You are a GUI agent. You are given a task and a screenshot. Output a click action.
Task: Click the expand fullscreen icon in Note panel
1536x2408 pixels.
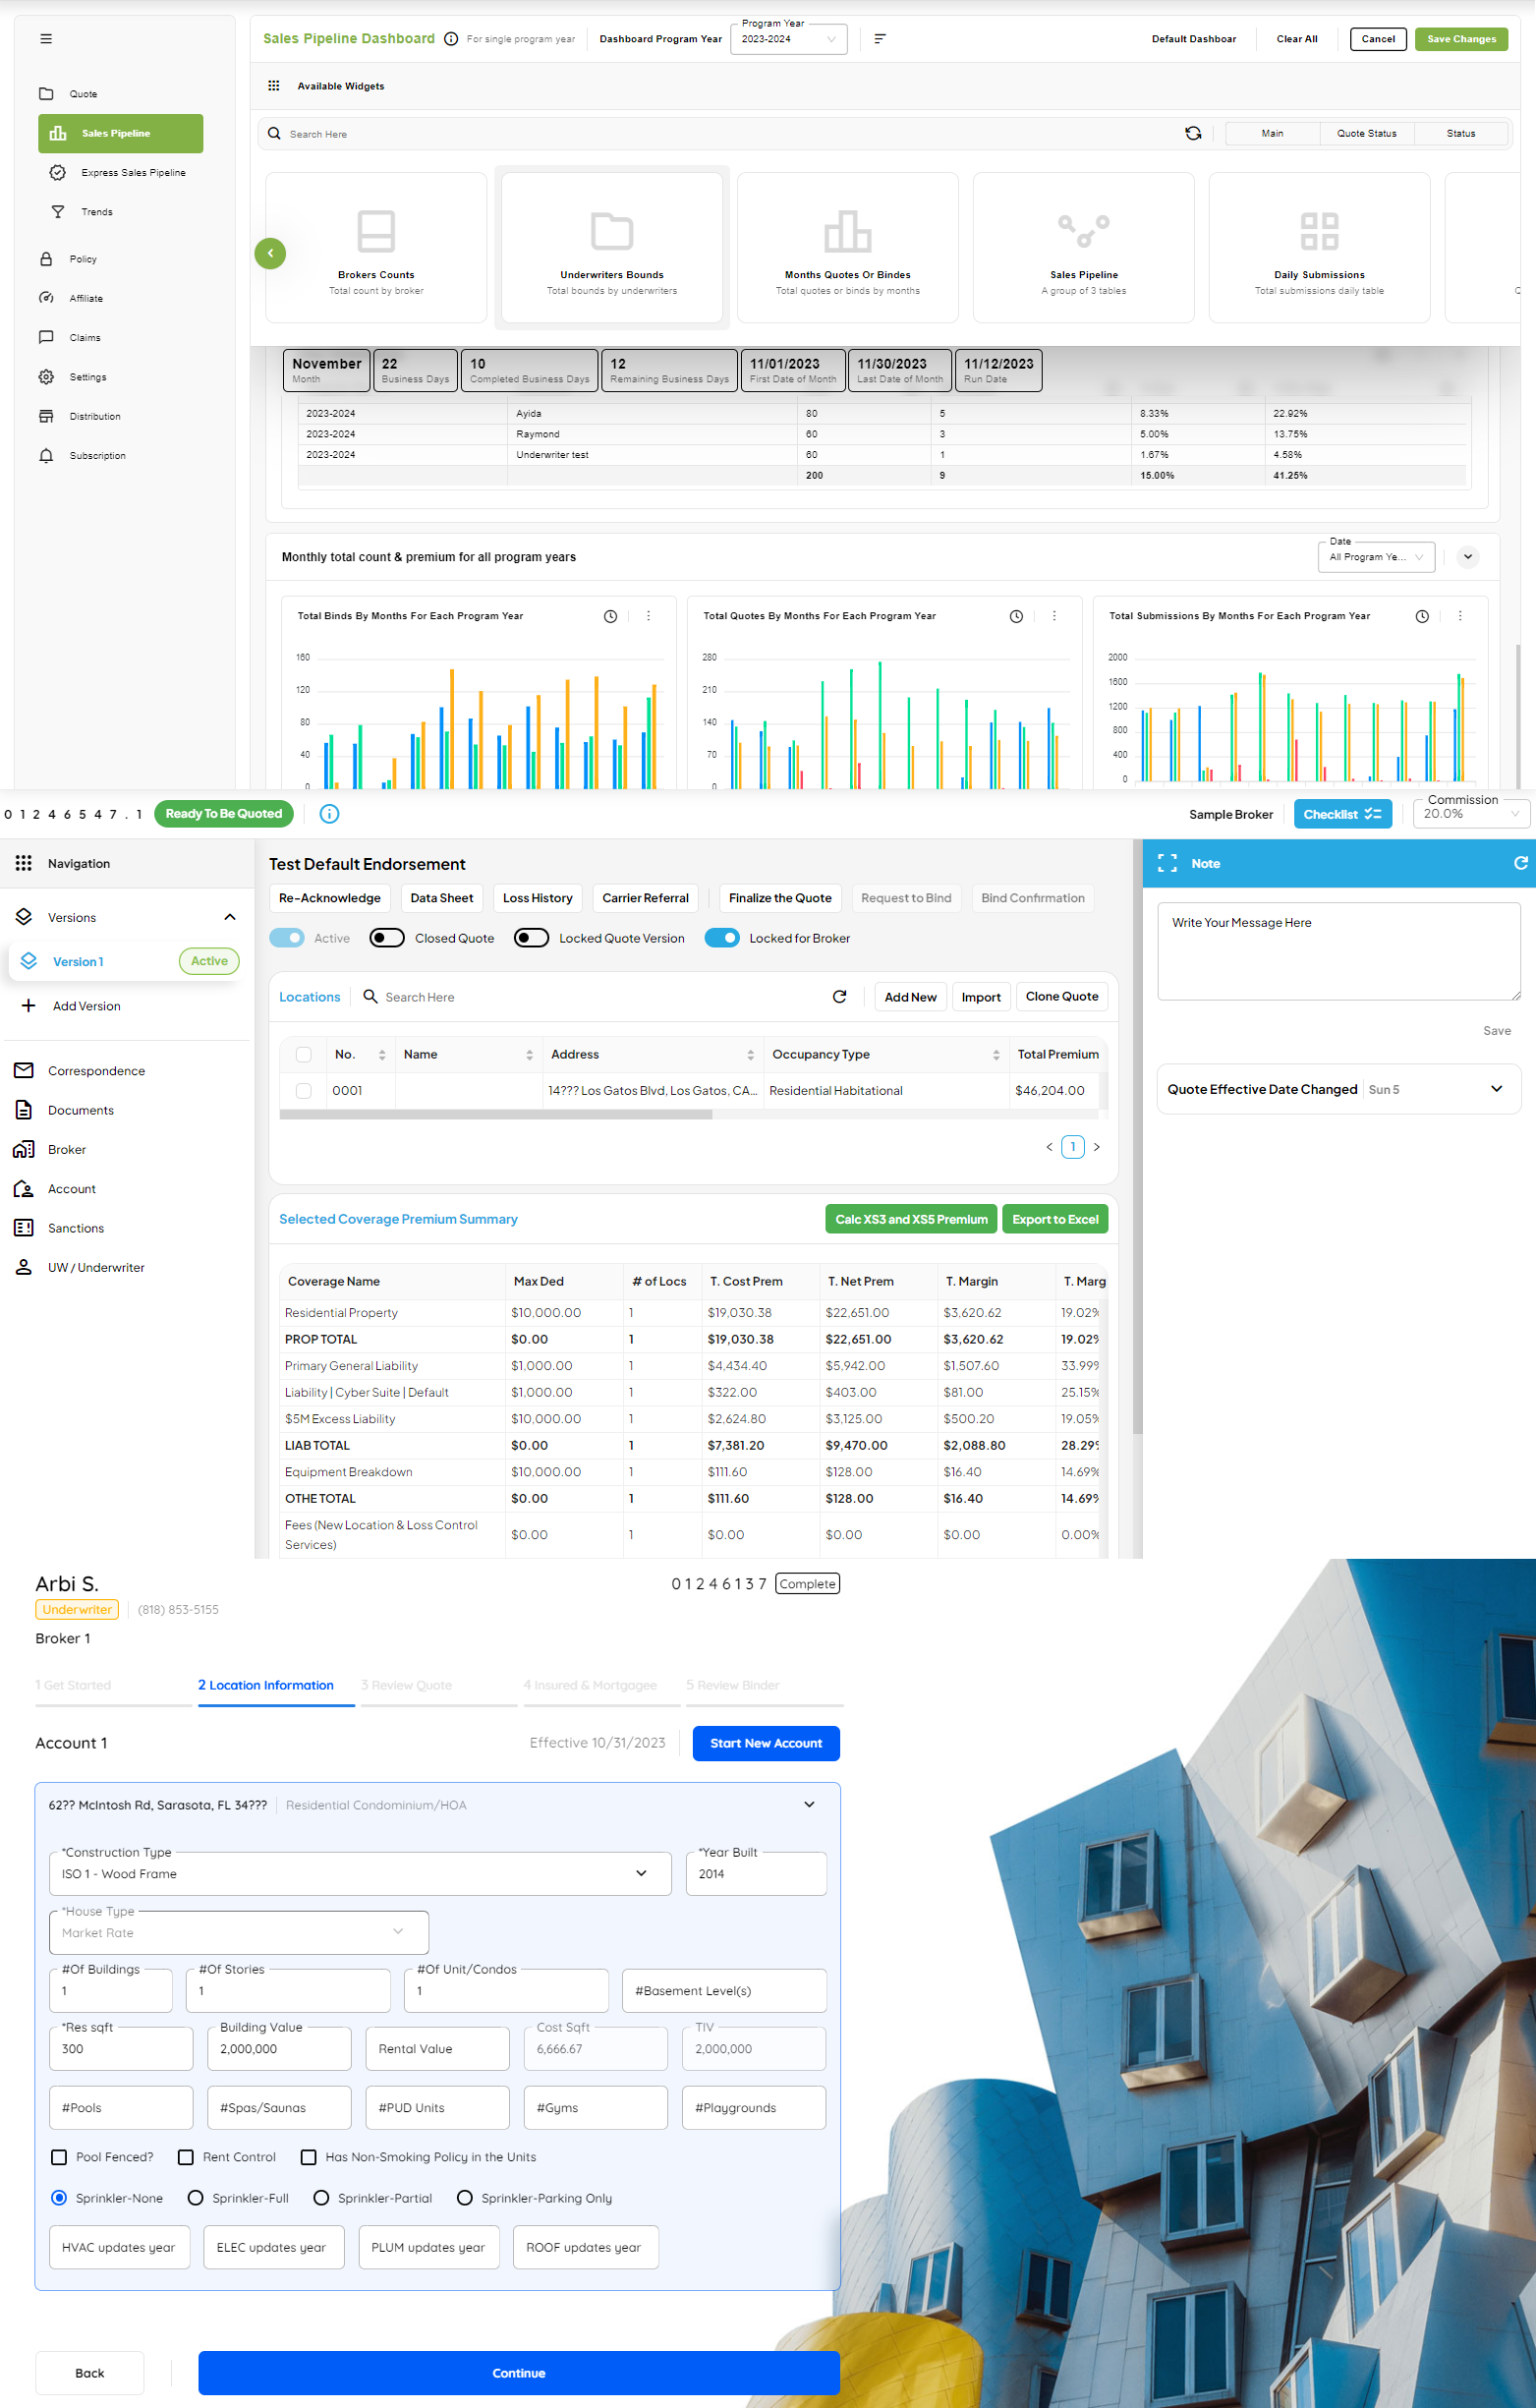pos(1167,863)
